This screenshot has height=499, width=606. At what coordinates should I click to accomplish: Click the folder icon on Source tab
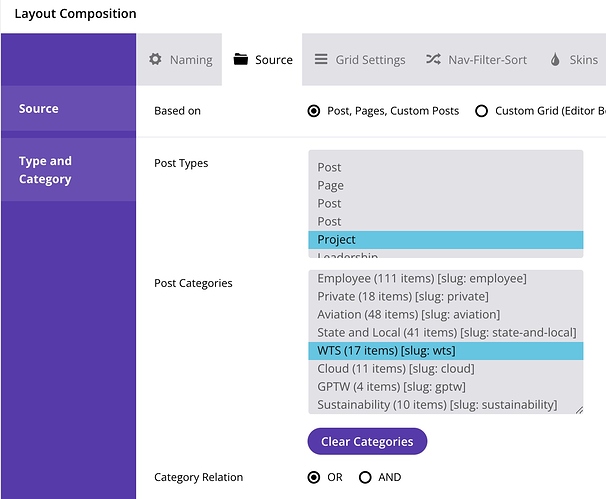click(x=240, y=60)
